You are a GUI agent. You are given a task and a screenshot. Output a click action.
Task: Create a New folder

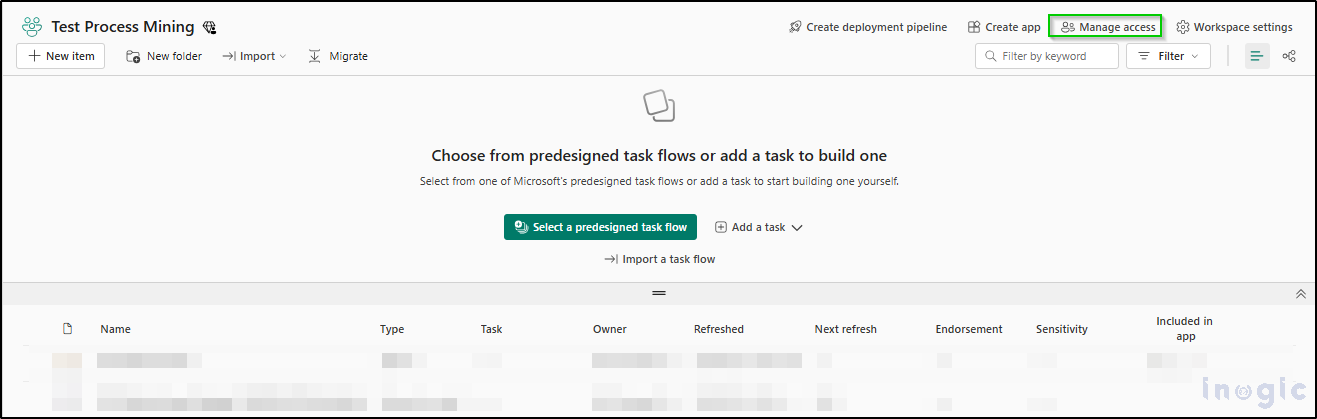click(164, 56)
